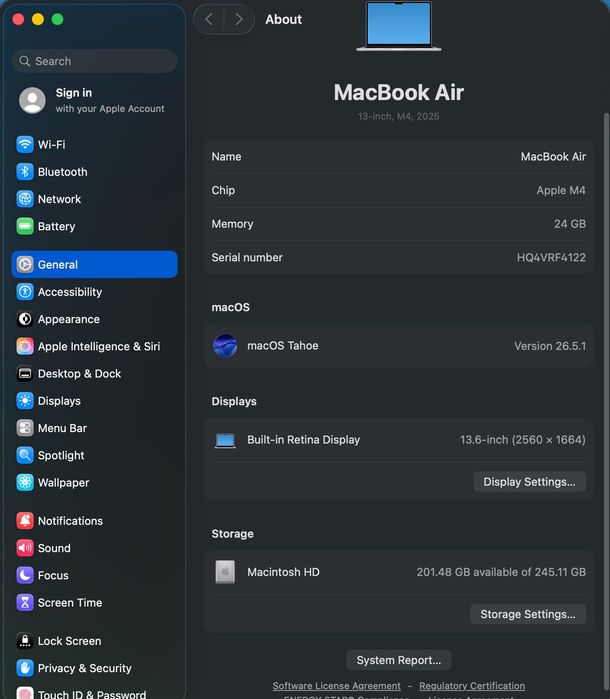Image resolution: width=610 pixels, height=699 pixels.
Task: Open Touch ID & Password fingerprint icon
Action: (x=25, y=693)
